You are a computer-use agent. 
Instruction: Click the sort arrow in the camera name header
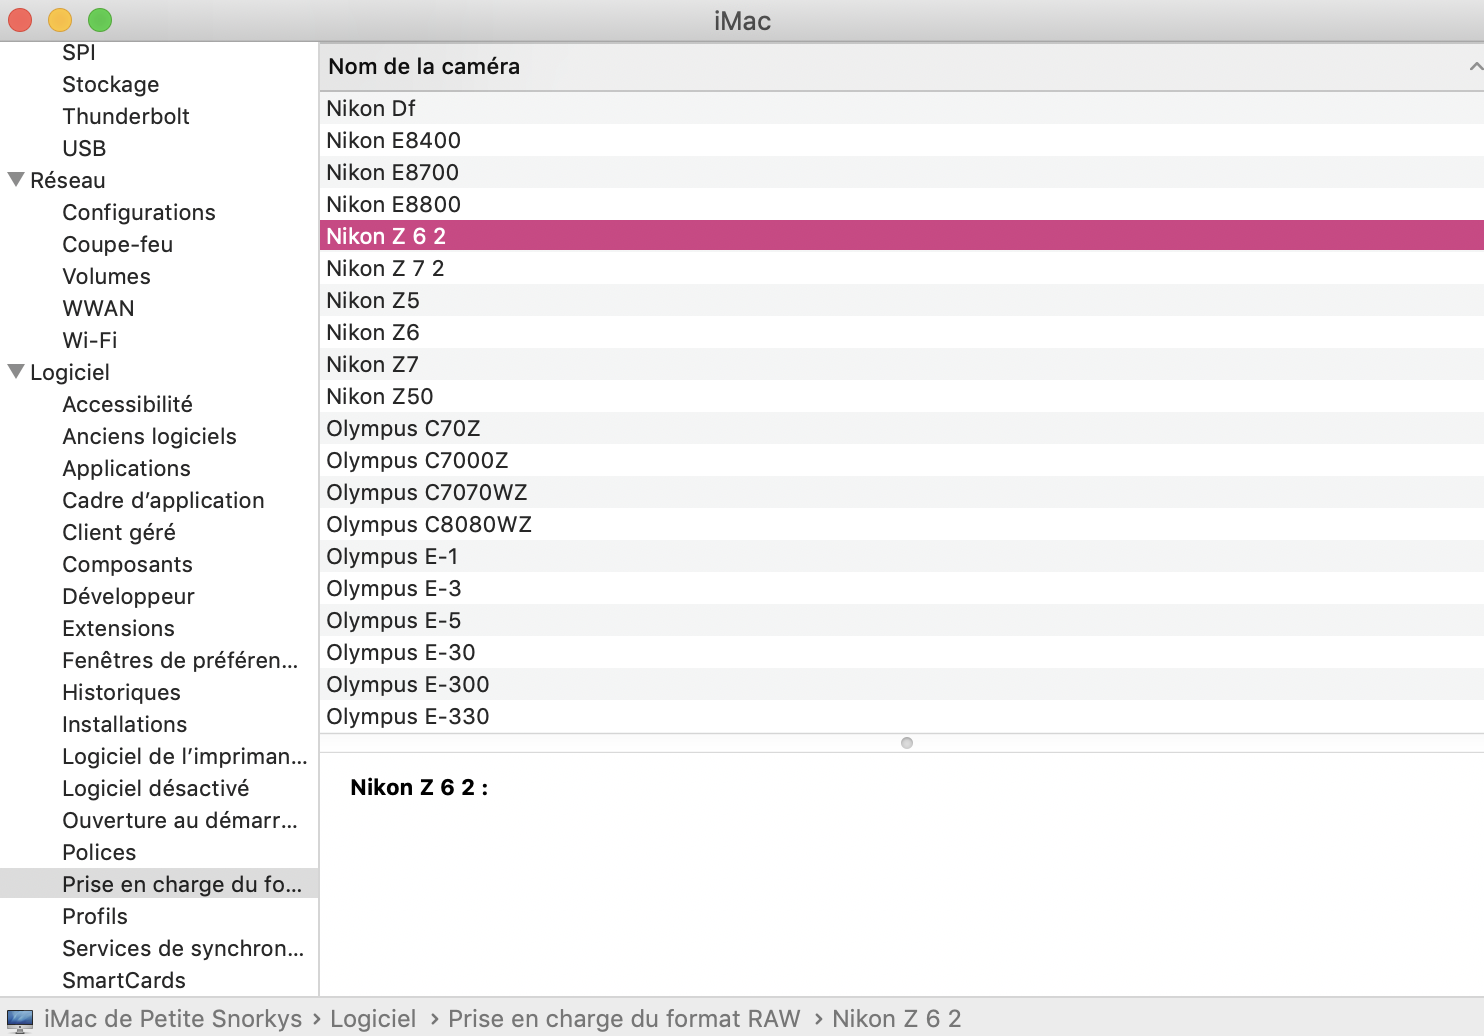pos(1476,66)
